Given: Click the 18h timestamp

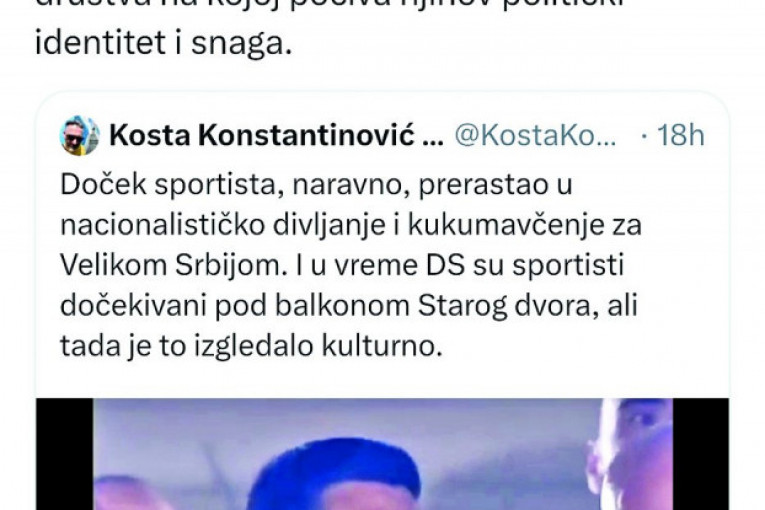Looking at the screenshot, I should click(x=681, y=135).
